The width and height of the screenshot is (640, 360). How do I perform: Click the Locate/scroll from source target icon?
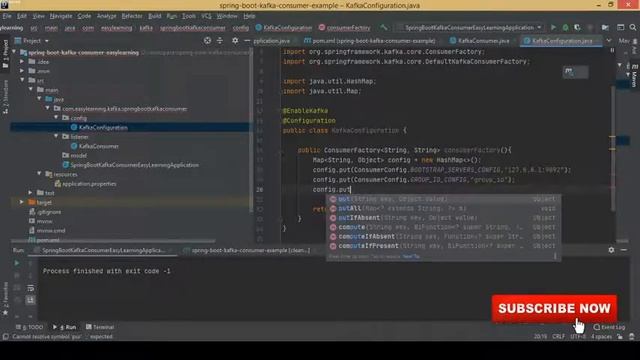tap(207, 40)
